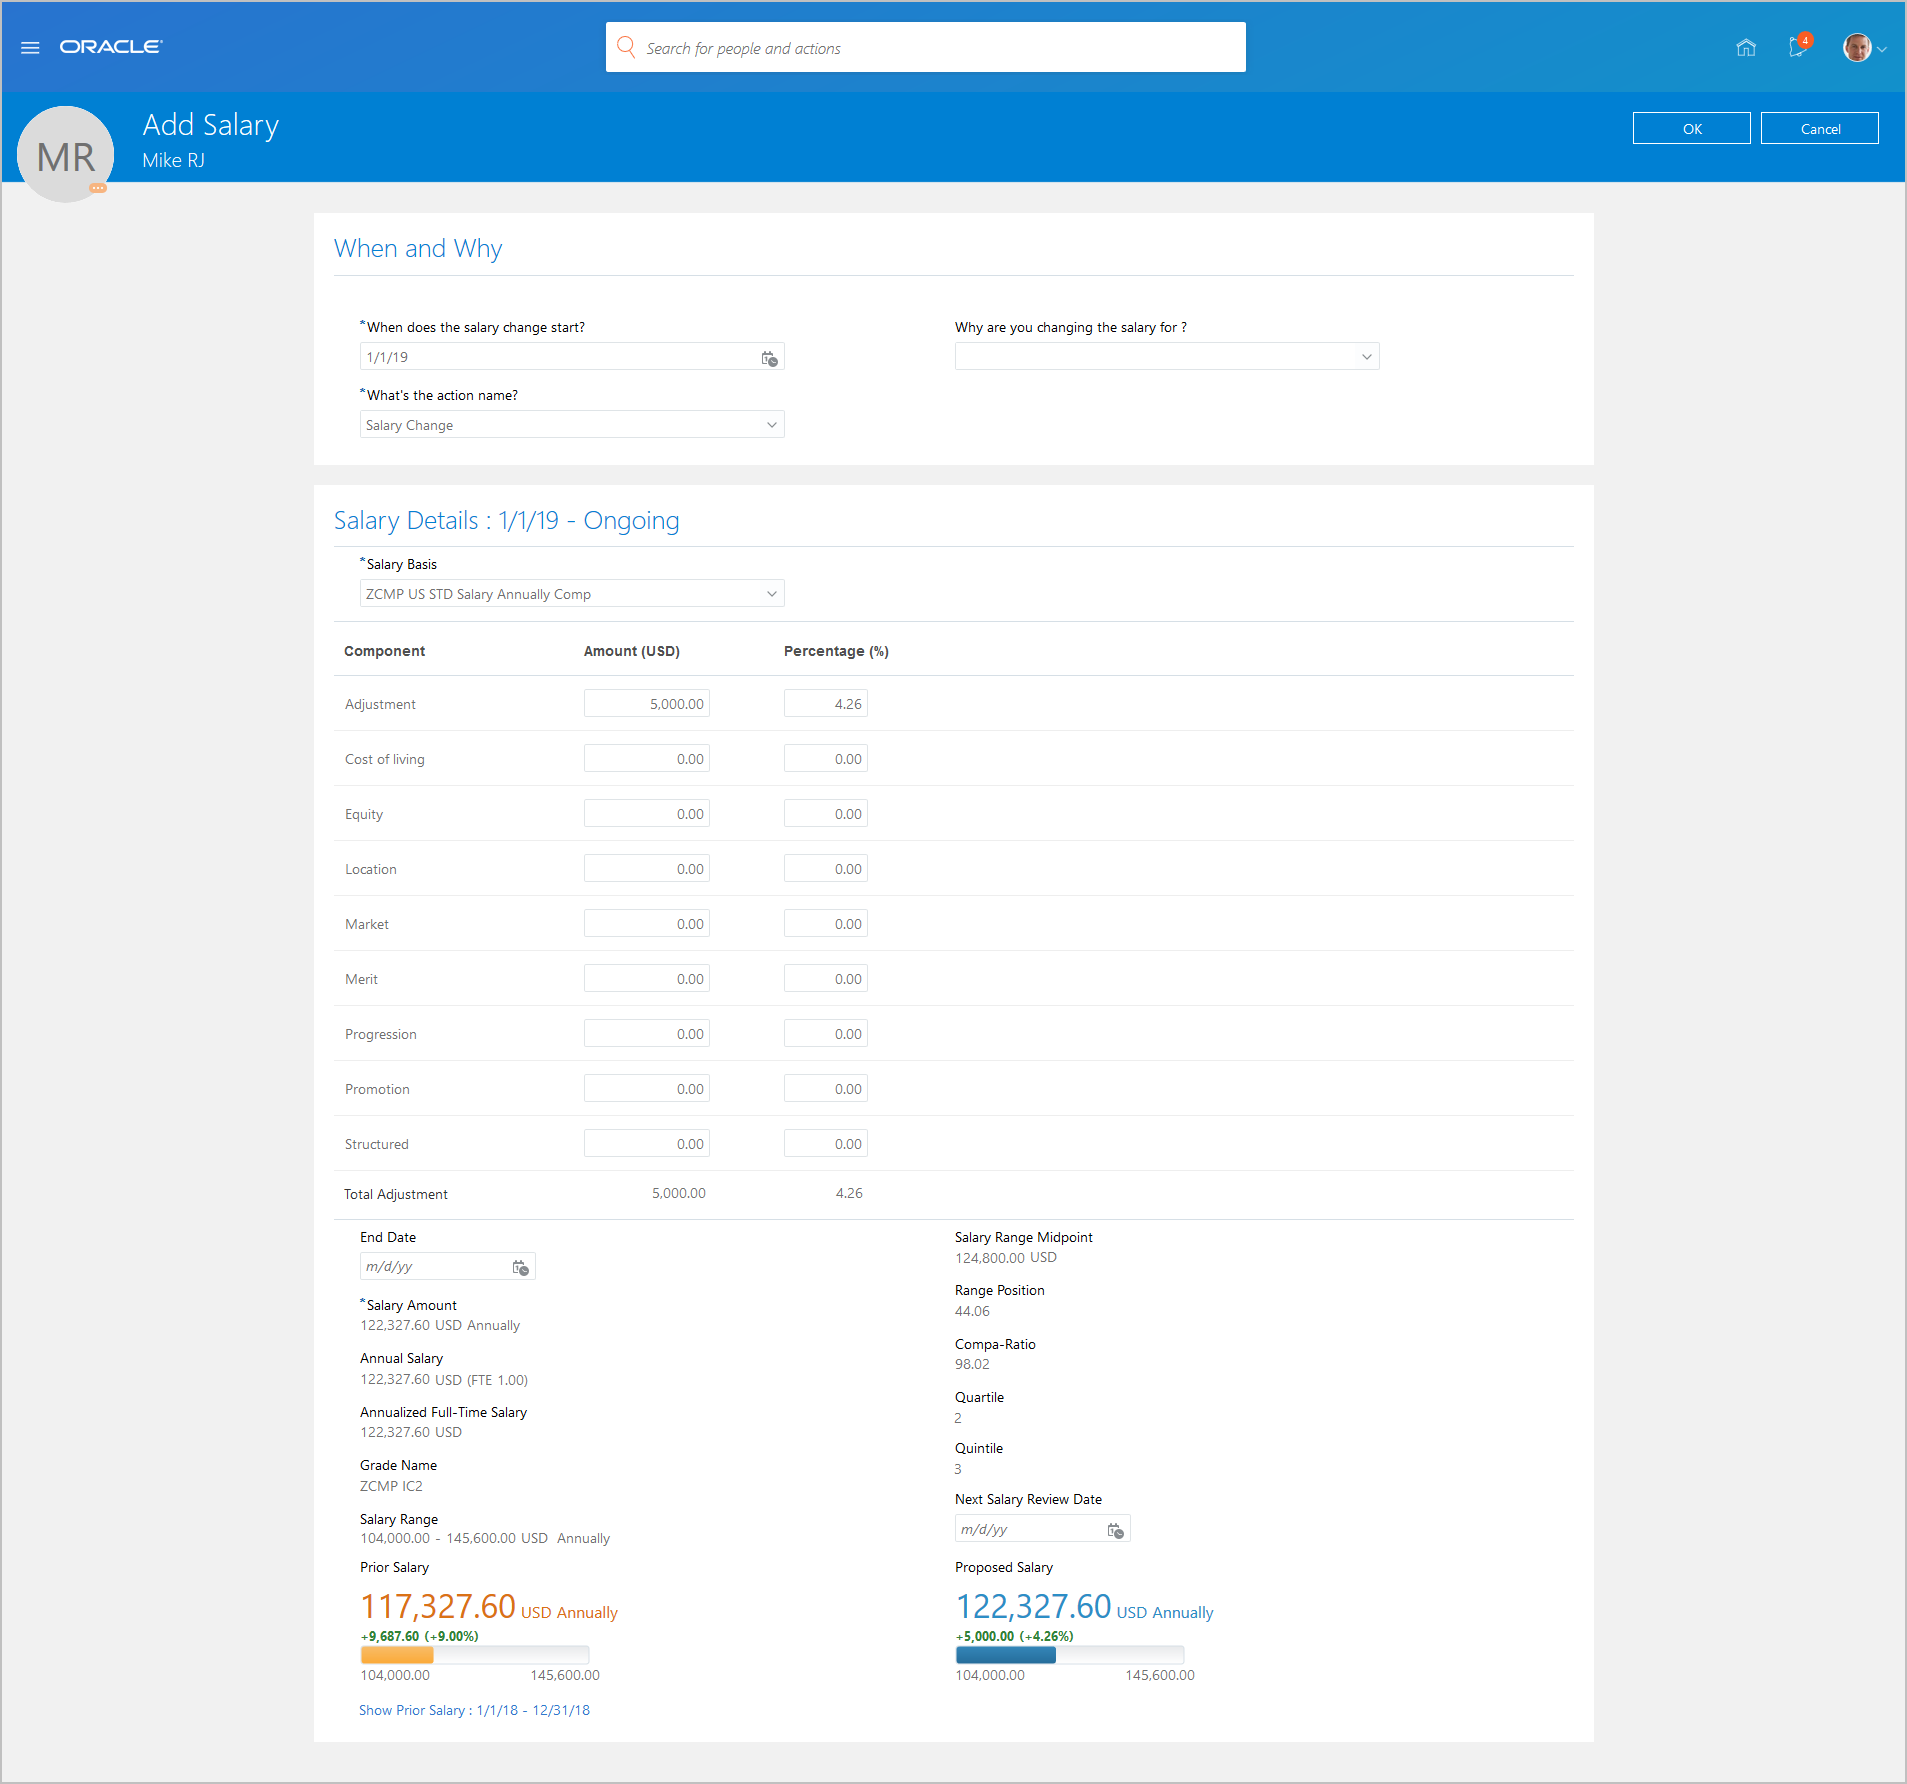
Task: Click the MR avatar actions badge
Action: (98, 187)
